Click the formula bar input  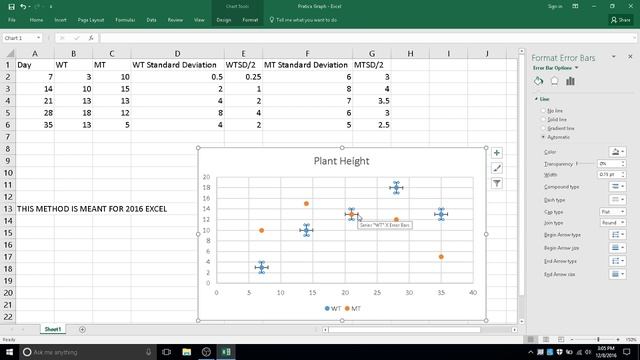(x=367, y=38)
